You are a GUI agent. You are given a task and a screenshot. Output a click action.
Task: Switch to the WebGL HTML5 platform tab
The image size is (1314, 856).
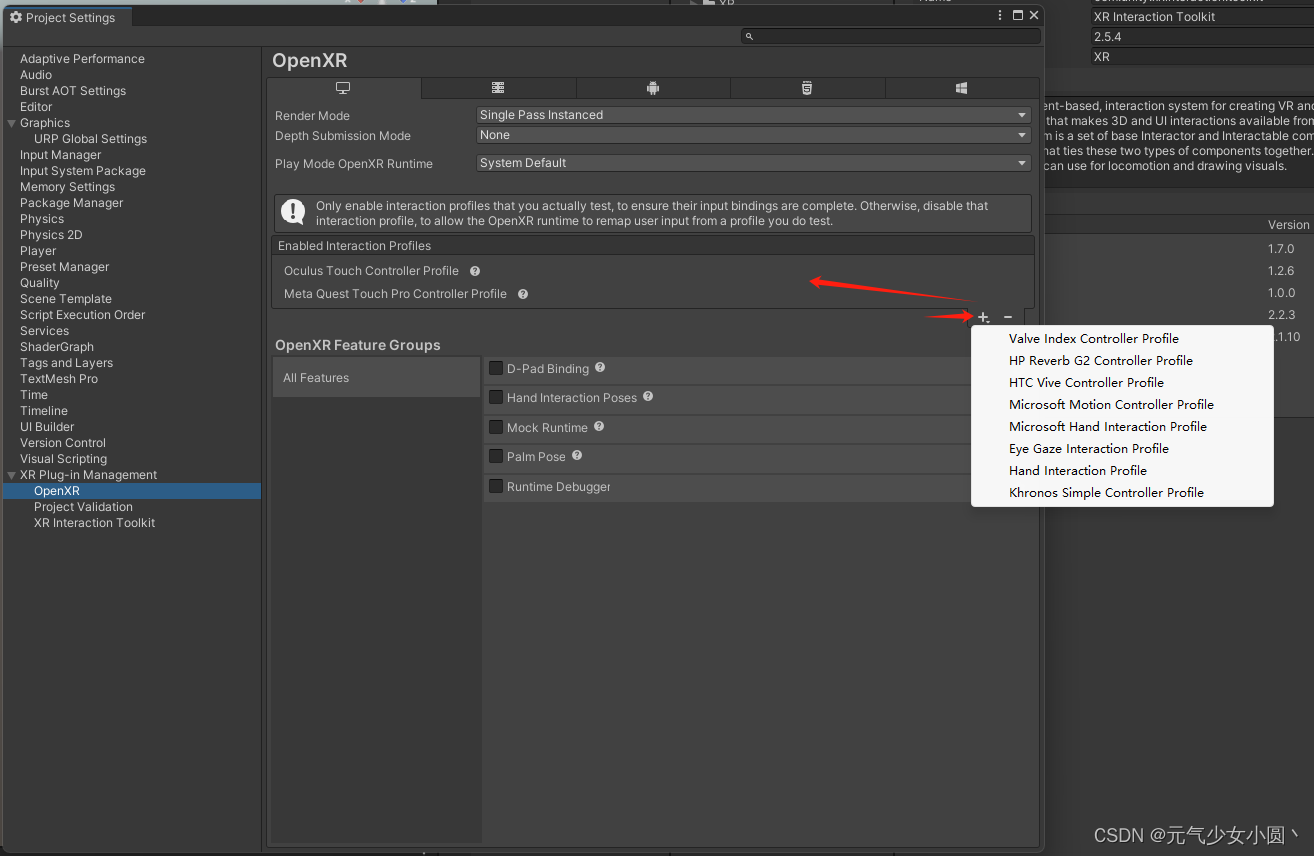(807, 88)
